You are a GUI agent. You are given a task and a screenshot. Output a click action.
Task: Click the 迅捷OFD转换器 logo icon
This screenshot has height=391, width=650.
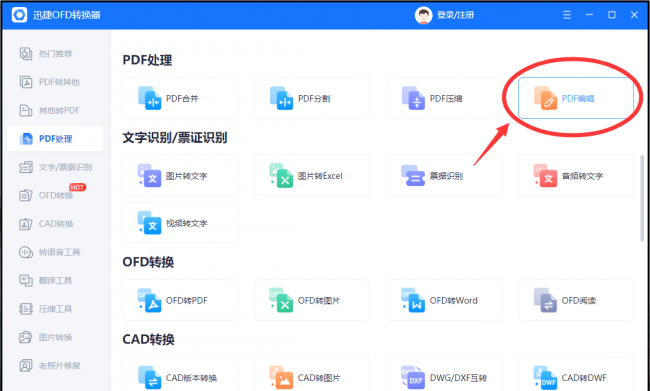point(19,15)
